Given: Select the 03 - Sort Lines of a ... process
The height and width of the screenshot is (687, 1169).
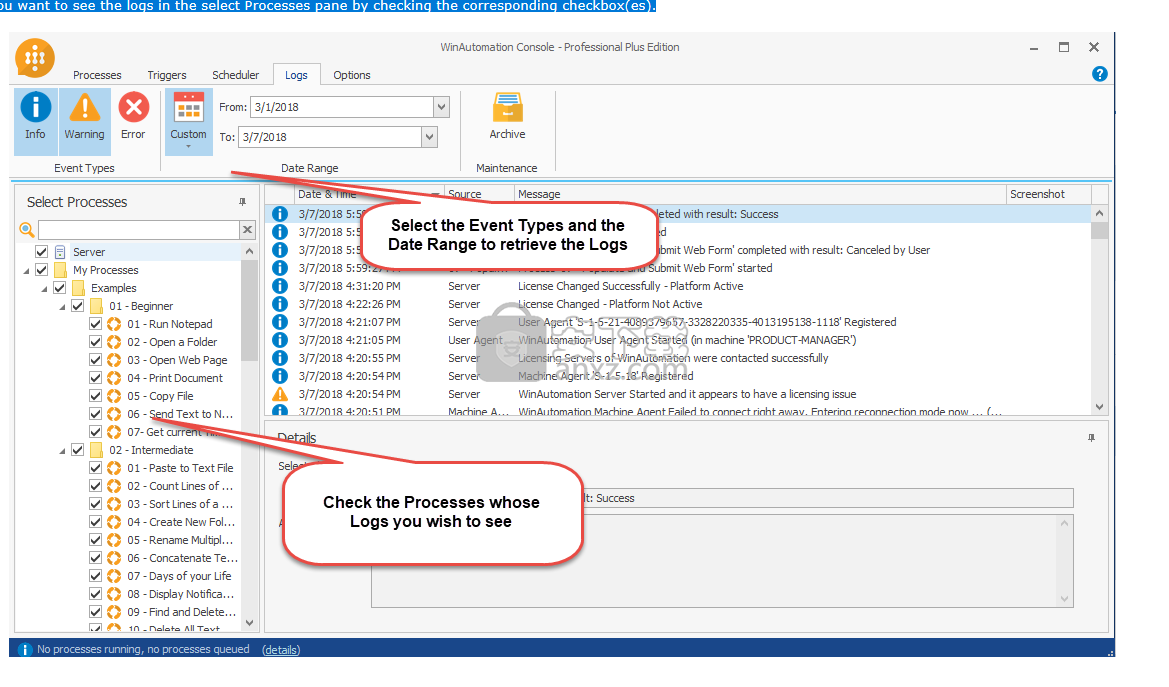Looking at the screenshot, I should [x=180, y=504].
